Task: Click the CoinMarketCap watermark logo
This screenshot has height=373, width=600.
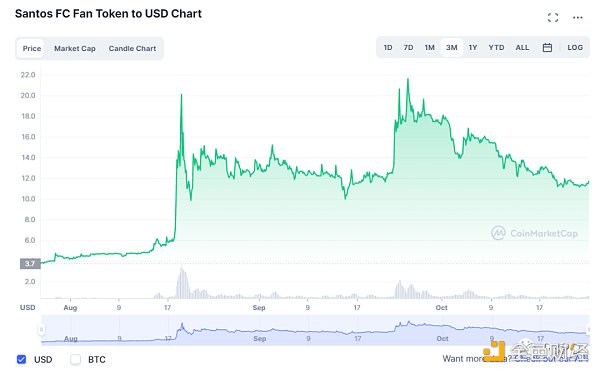Action: click(535, 233)
